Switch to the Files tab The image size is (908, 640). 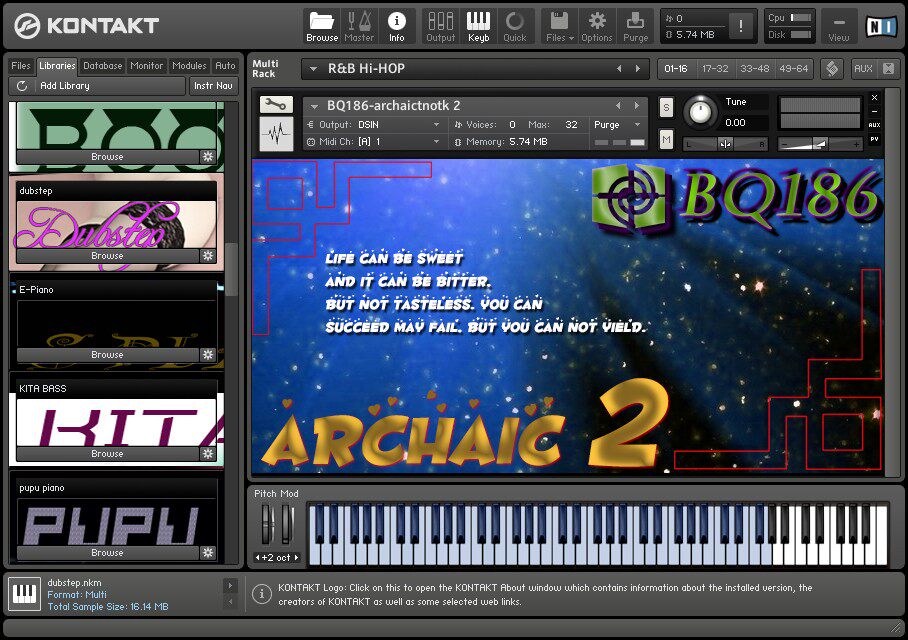(x=21, y=66)
